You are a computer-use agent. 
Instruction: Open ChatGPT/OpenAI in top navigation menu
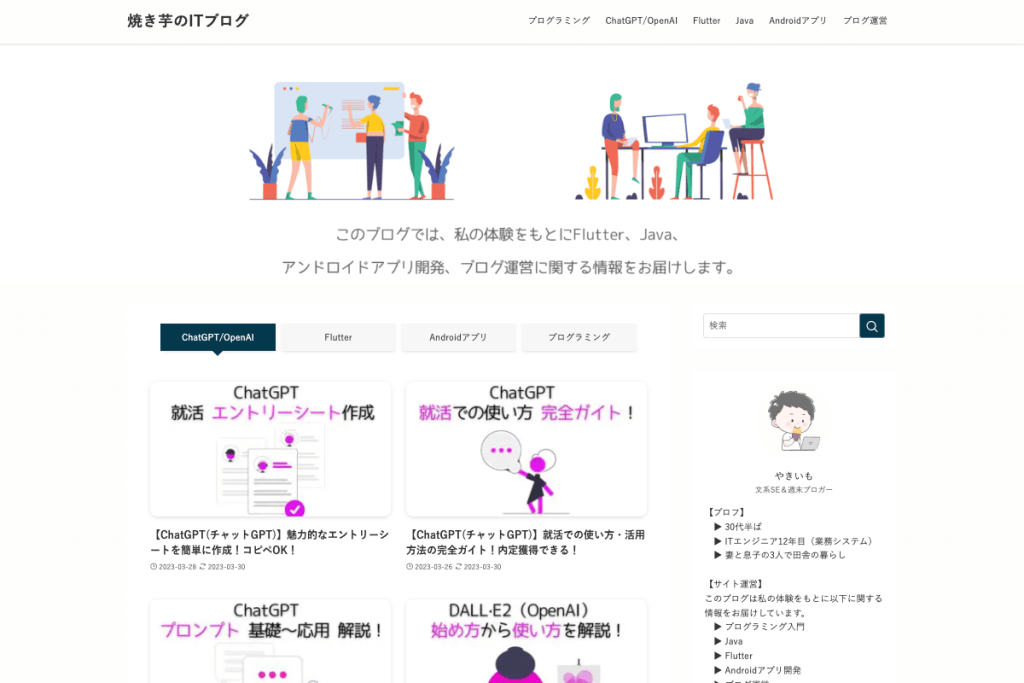coord(641,21)
